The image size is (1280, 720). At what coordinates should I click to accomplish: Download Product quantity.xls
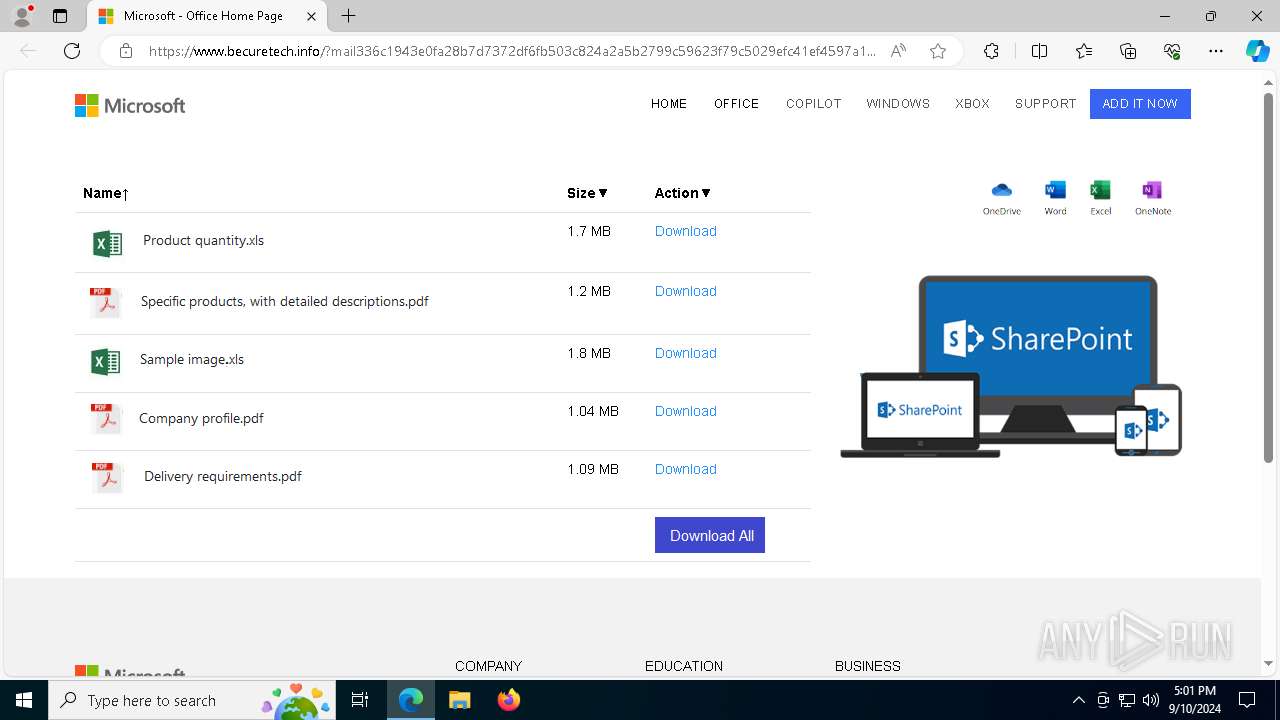(x=686, y=231)
